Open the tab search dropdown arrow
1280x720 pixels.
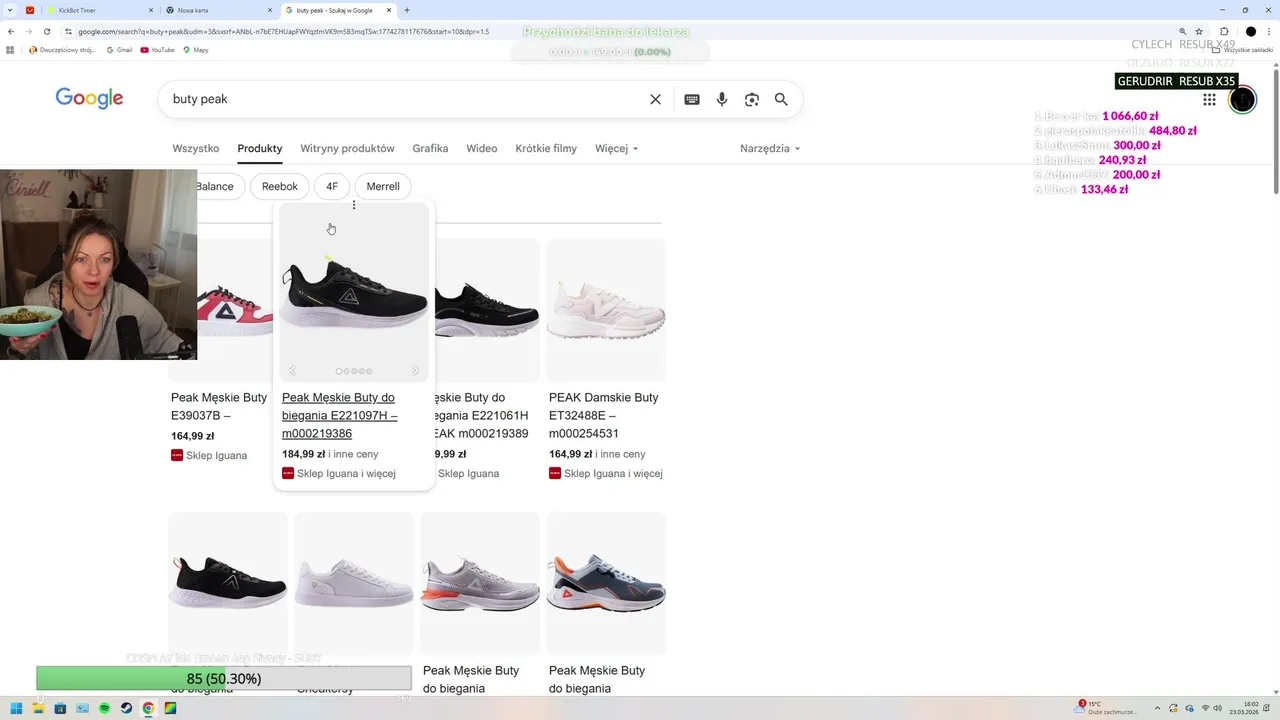pyautogui.click(x=11, y=10)
